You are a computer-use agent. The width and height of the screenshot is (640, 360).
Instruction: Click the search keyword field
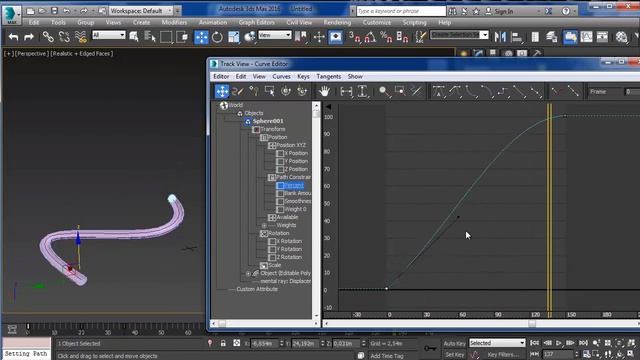(401, 11)
